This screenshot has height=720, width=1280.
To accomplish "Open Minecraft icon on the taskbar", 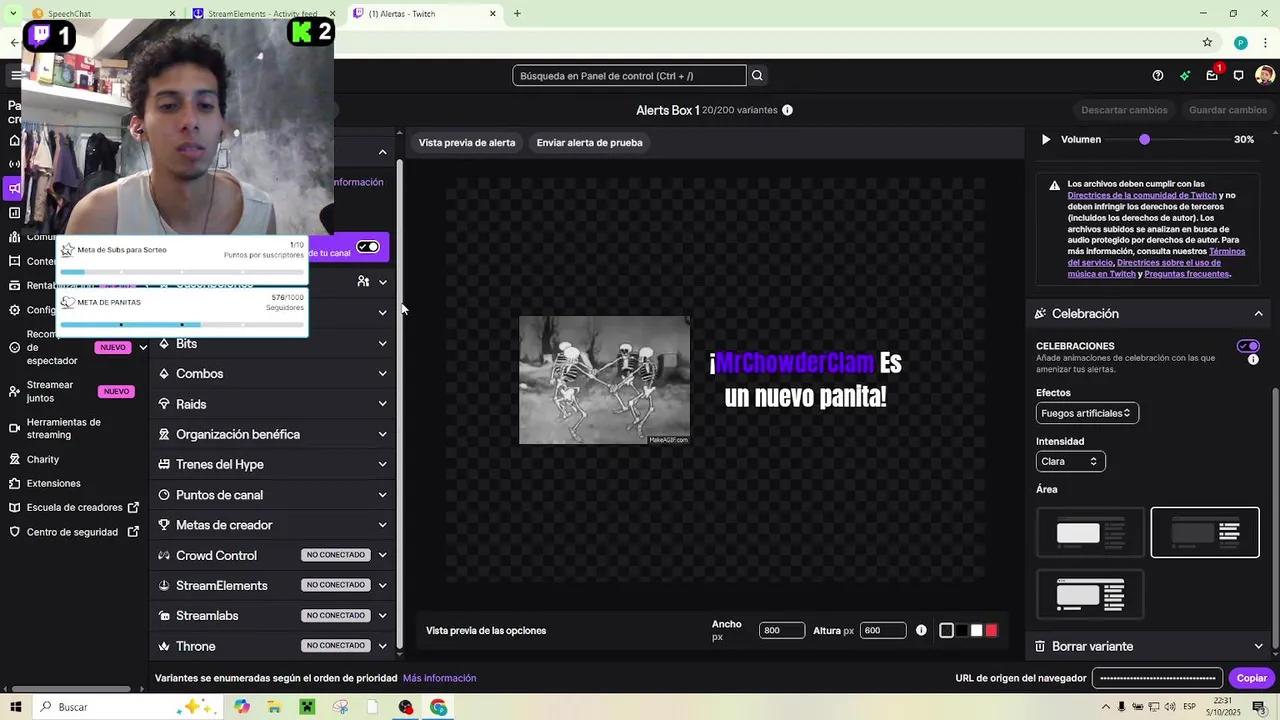I will (x=307, y=707).
